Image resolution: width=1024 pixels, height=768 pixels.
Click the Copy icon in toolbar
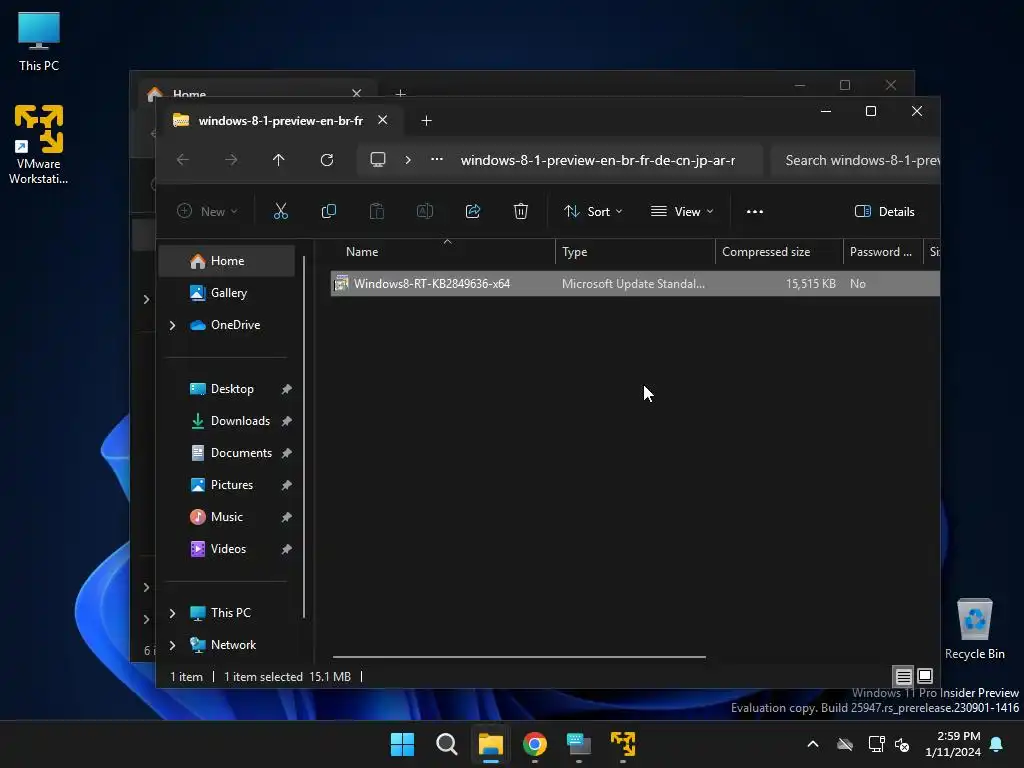328,211
